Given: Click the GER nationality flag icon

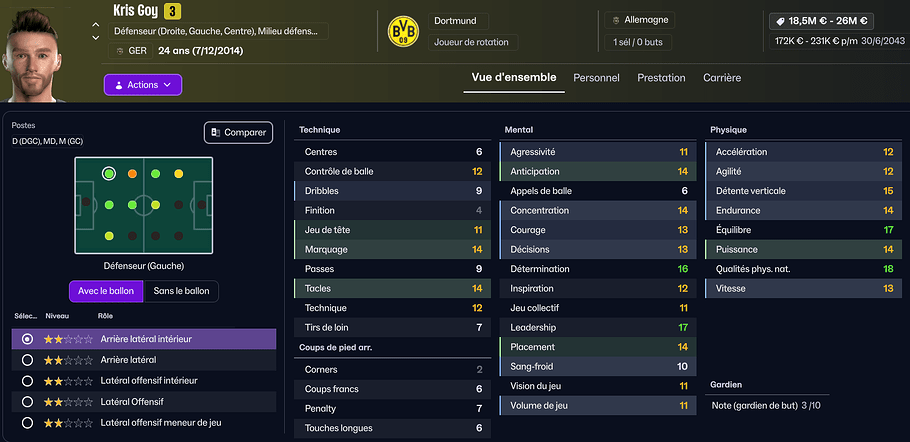Looking at the screenshot, I should pos(120,51).
